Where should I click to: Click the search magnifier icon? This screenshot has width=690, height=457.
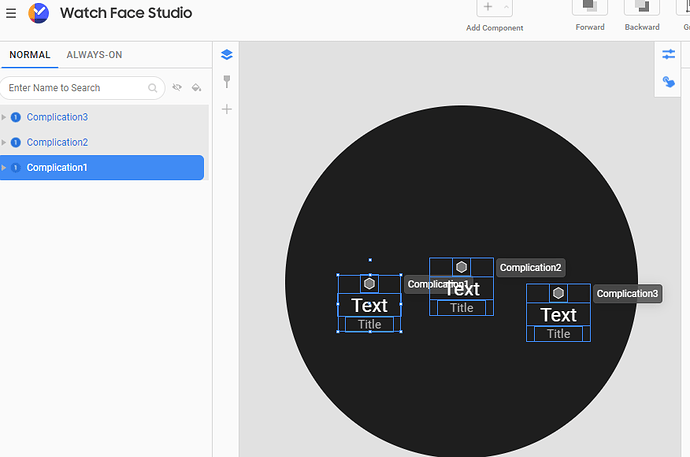[x=152, y=88]
